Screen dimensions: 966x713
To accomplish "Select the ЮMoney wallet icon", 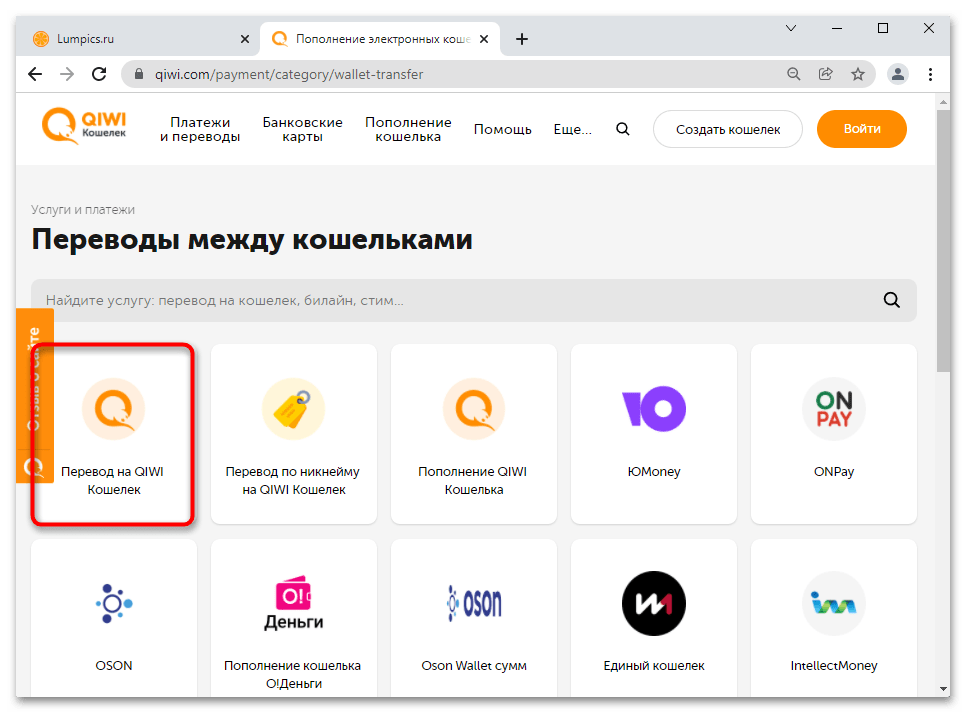I will coord(653,409).
